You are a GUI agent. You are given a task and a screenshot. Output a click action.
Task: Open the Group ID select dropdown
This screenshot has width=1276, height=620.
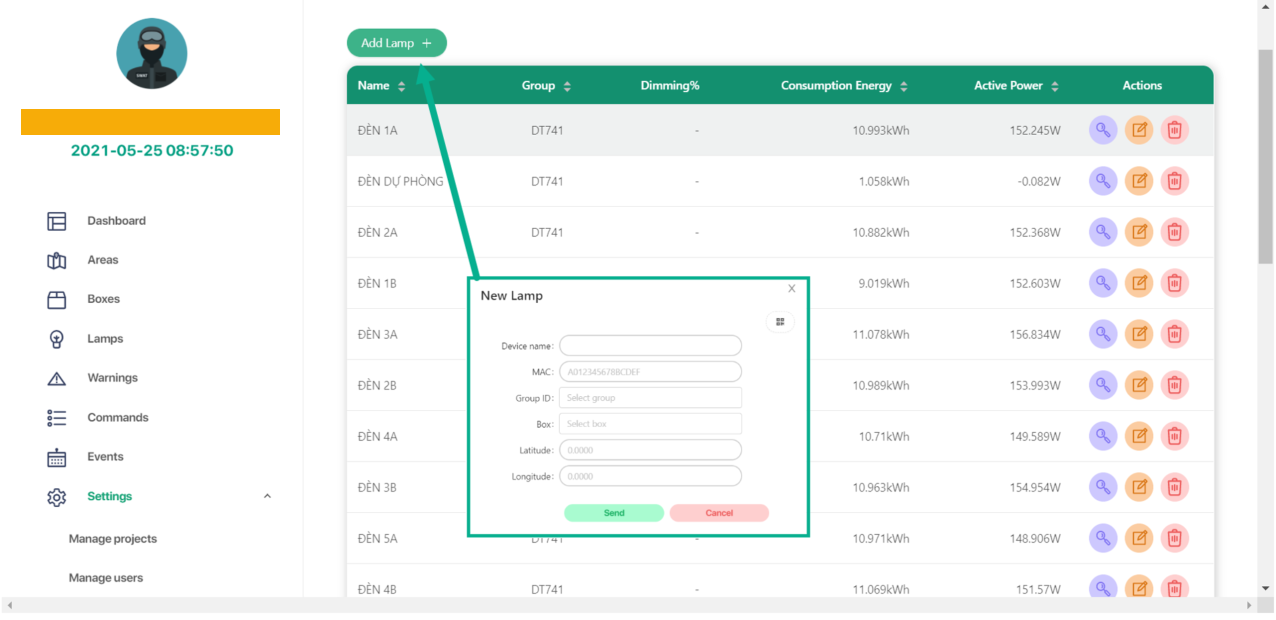650,398
